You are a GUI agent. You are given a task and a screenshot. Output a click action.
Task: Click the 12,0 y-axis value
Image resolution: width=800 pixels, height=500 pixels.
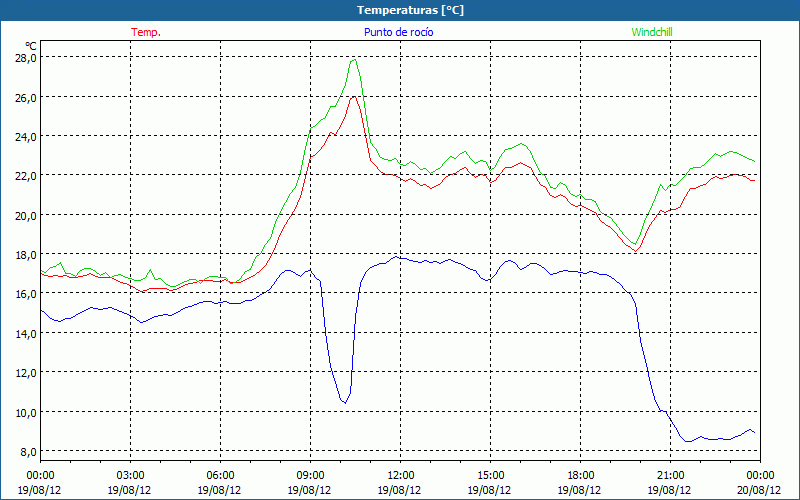tap(25, 373)
